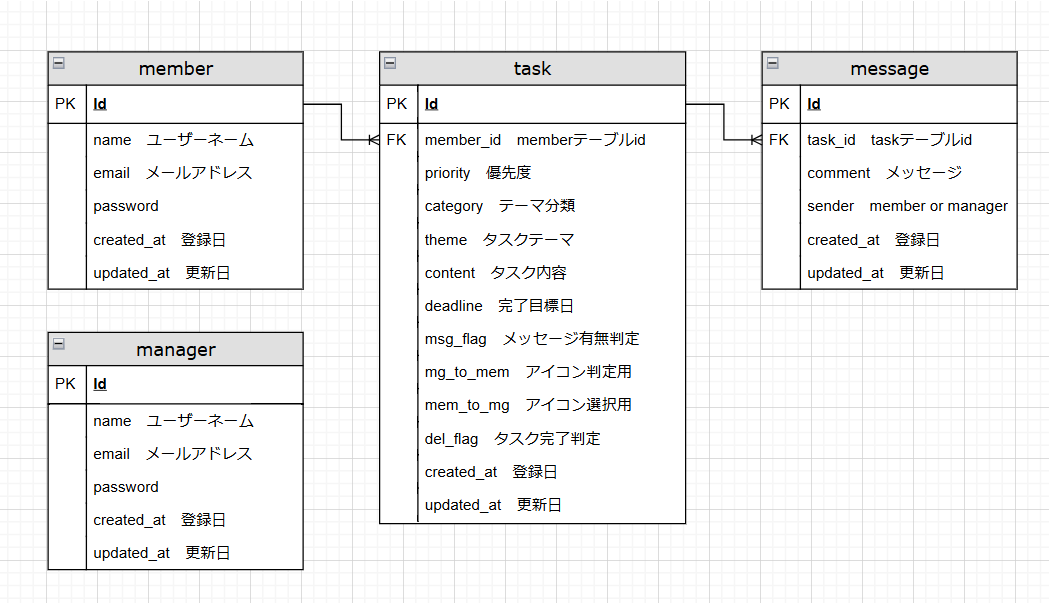Select the sender row in message table
This screenshot has height=603, width=1049.
click(x=907, y=206)
